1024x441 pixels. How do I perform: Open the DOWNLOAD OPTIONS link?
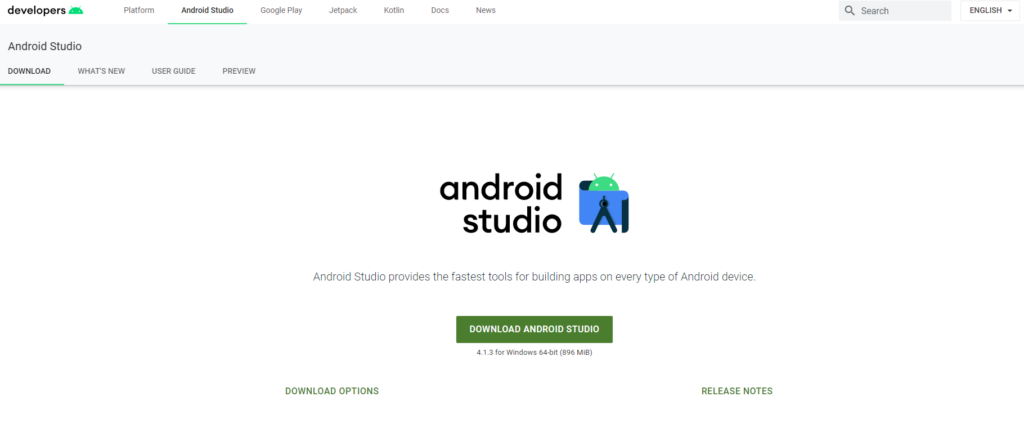pyautogui.click(x=332, y=391)
